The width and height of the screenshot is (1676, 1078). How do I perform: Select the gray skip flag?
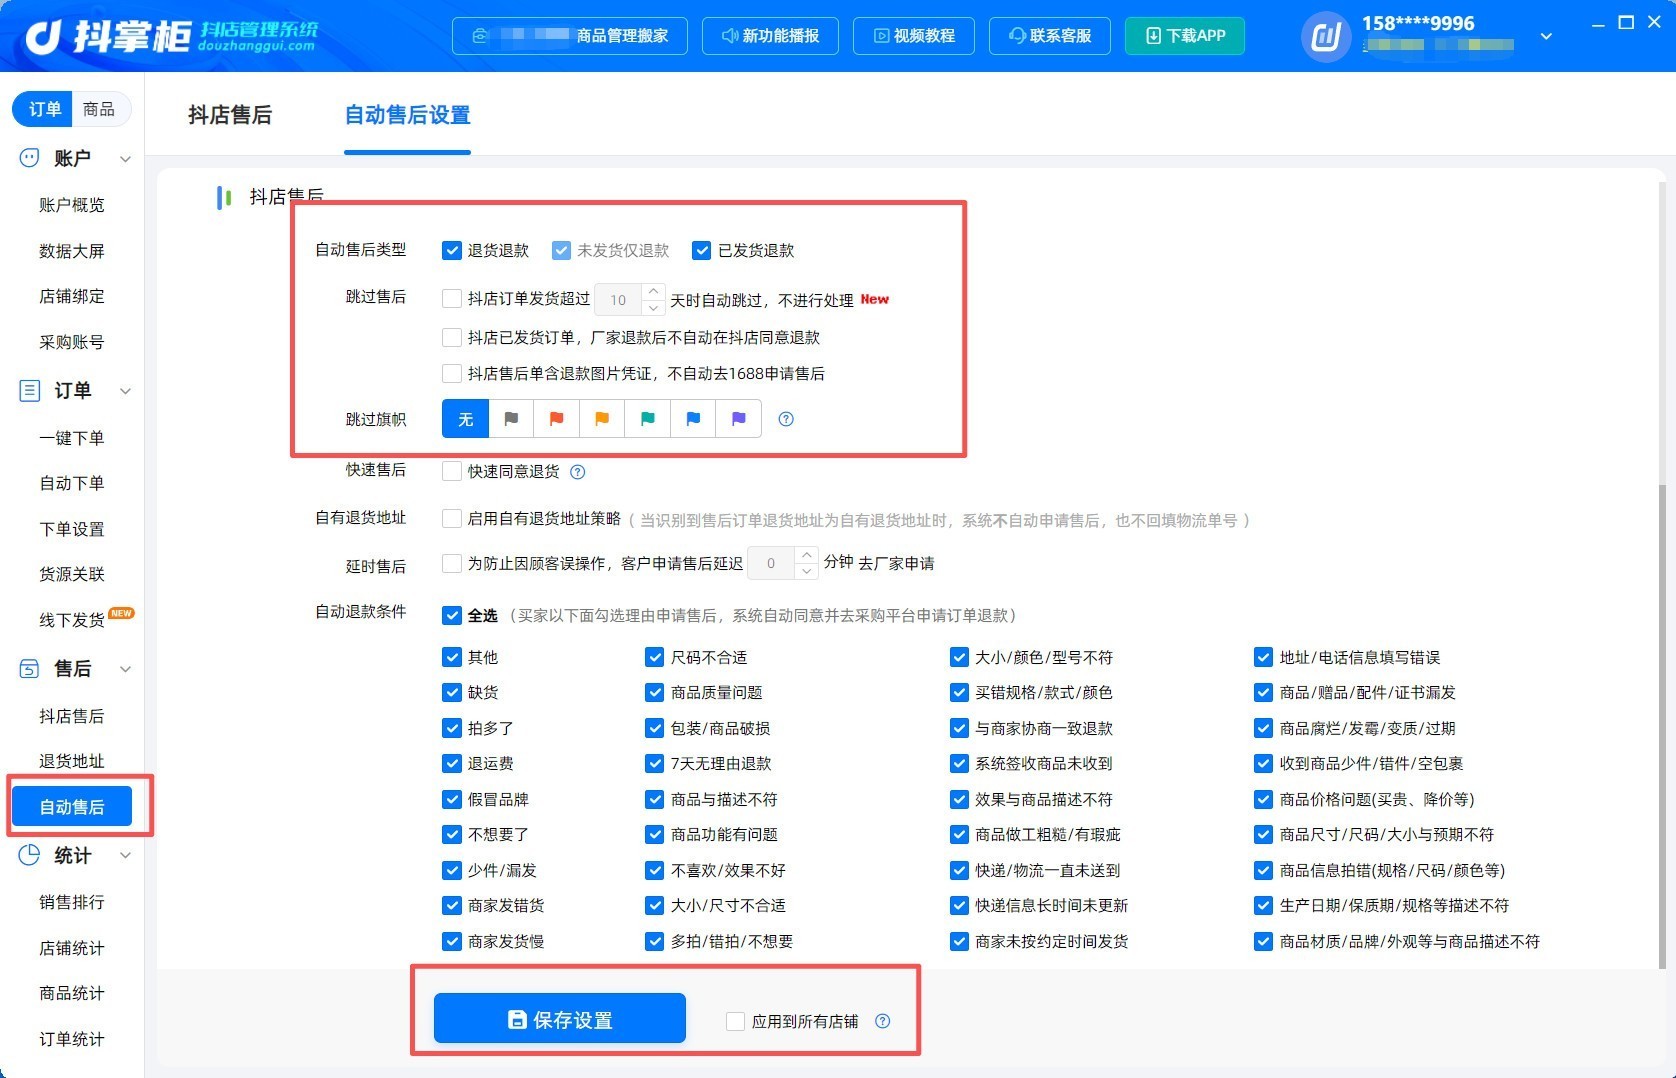point(511,419)
